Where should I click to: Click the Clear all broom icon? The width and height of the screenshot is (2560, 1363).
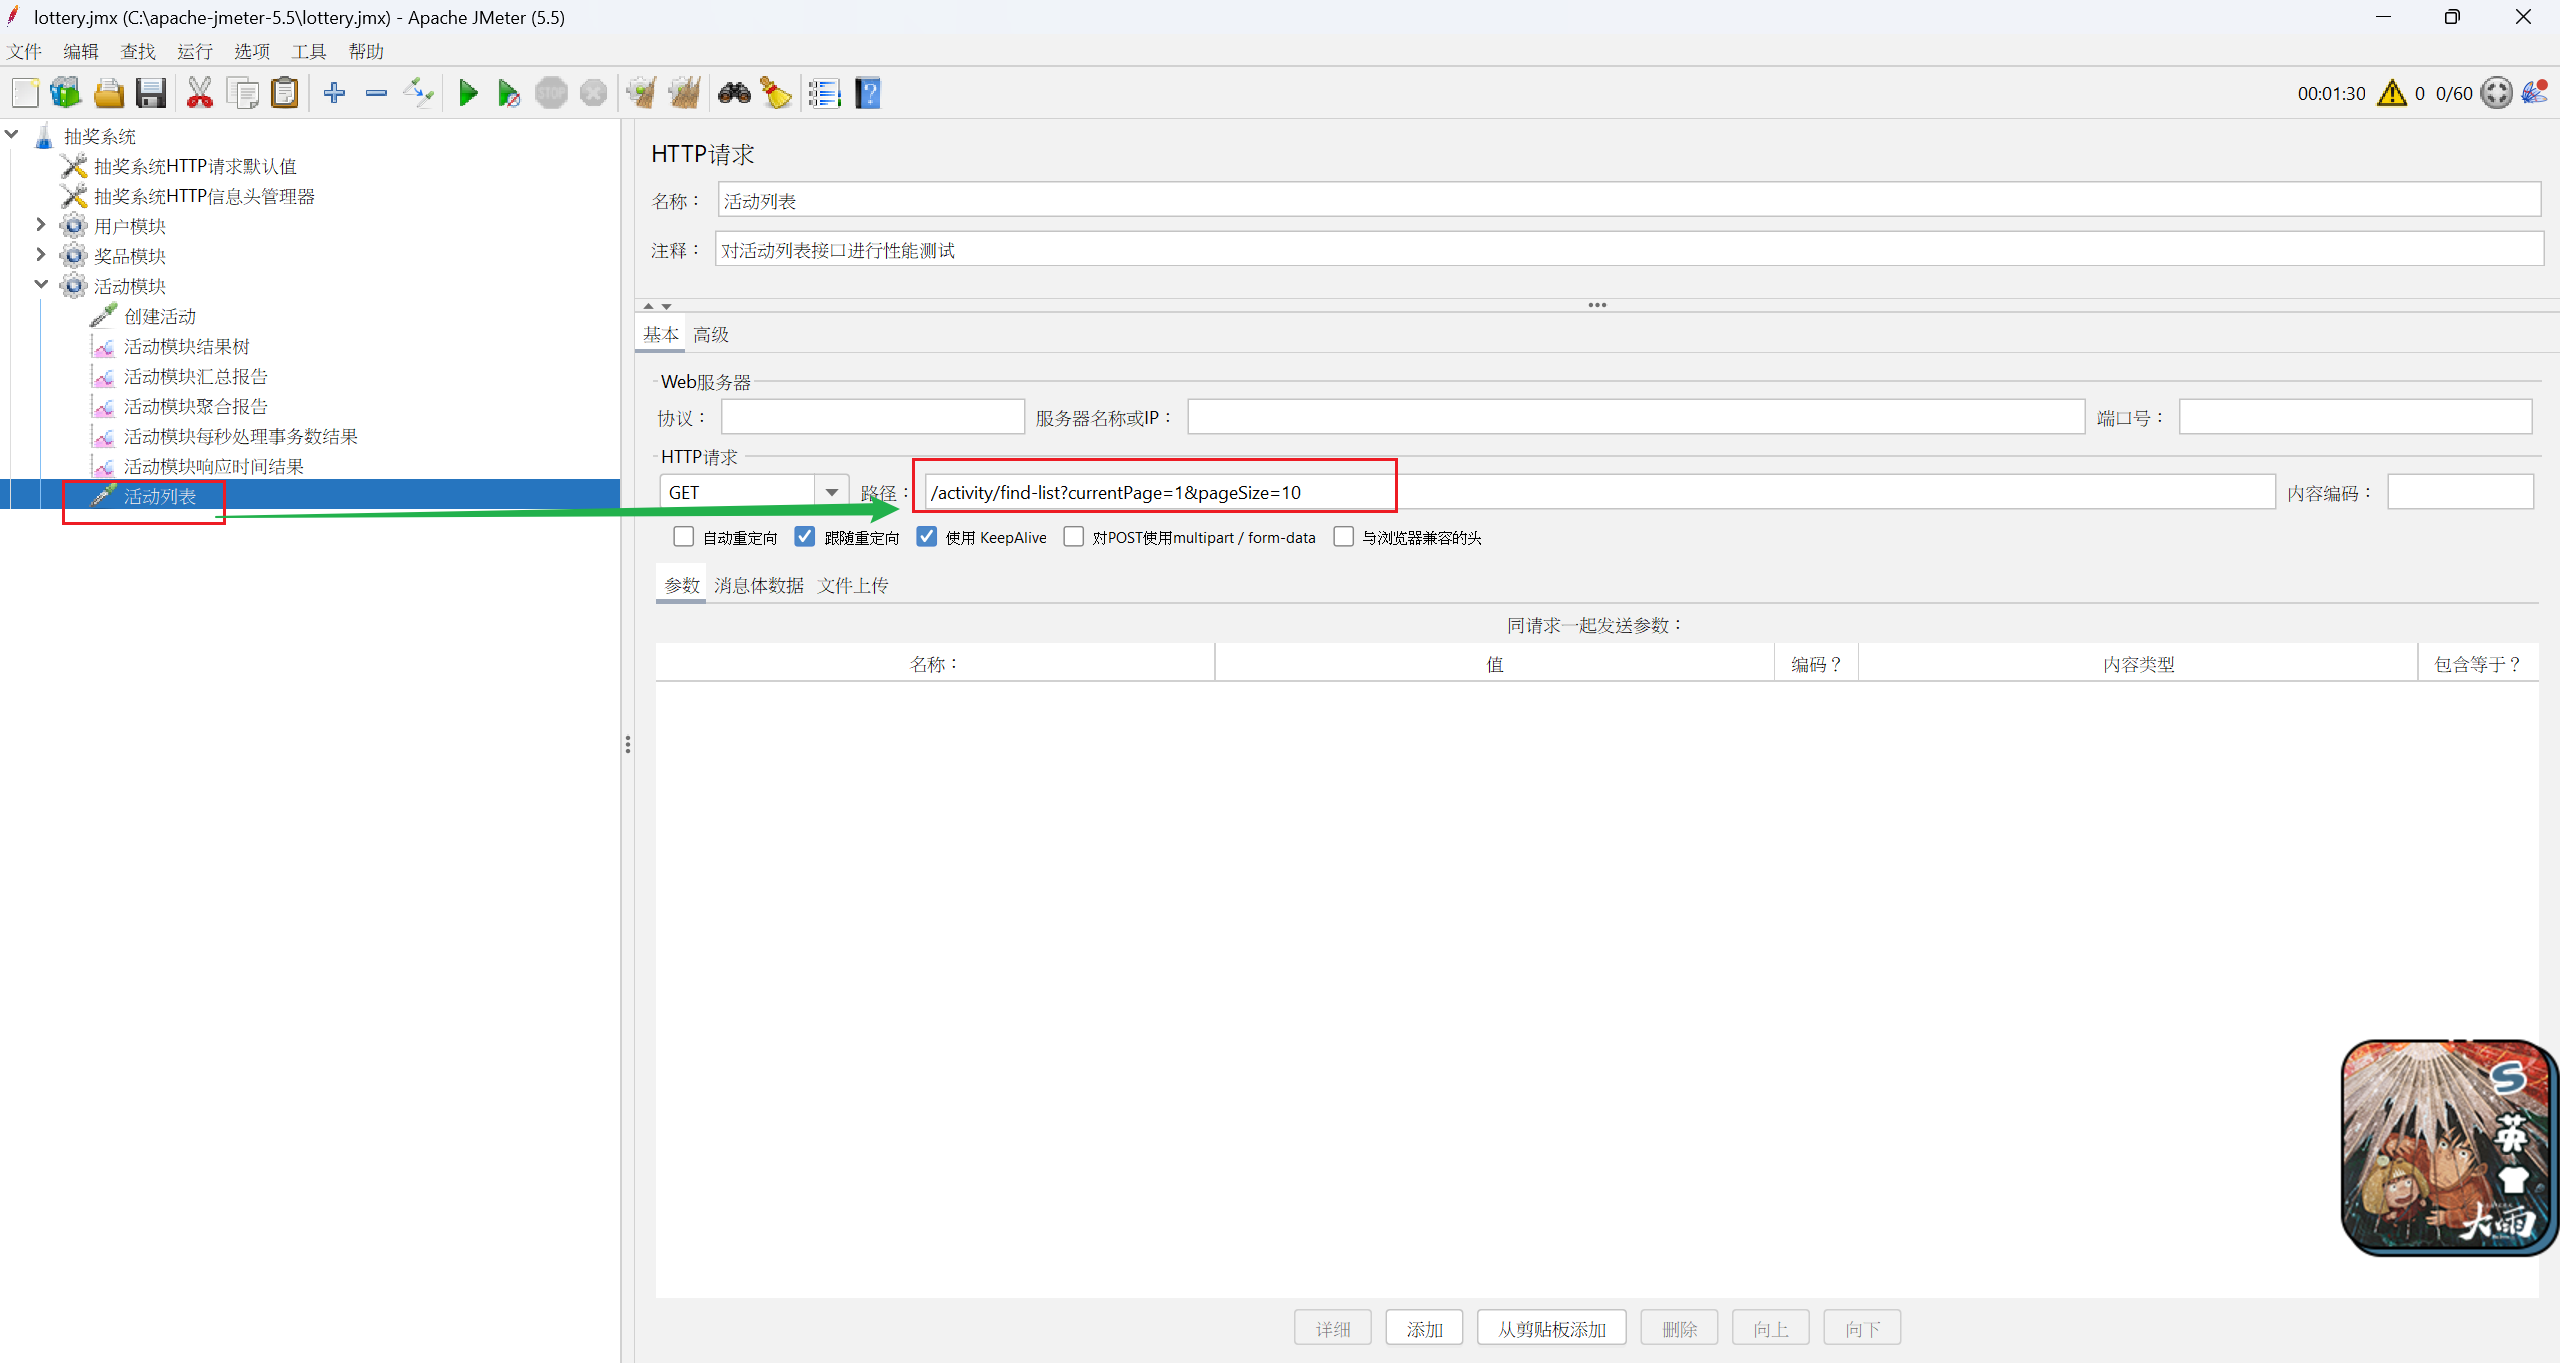coord(685,94)
